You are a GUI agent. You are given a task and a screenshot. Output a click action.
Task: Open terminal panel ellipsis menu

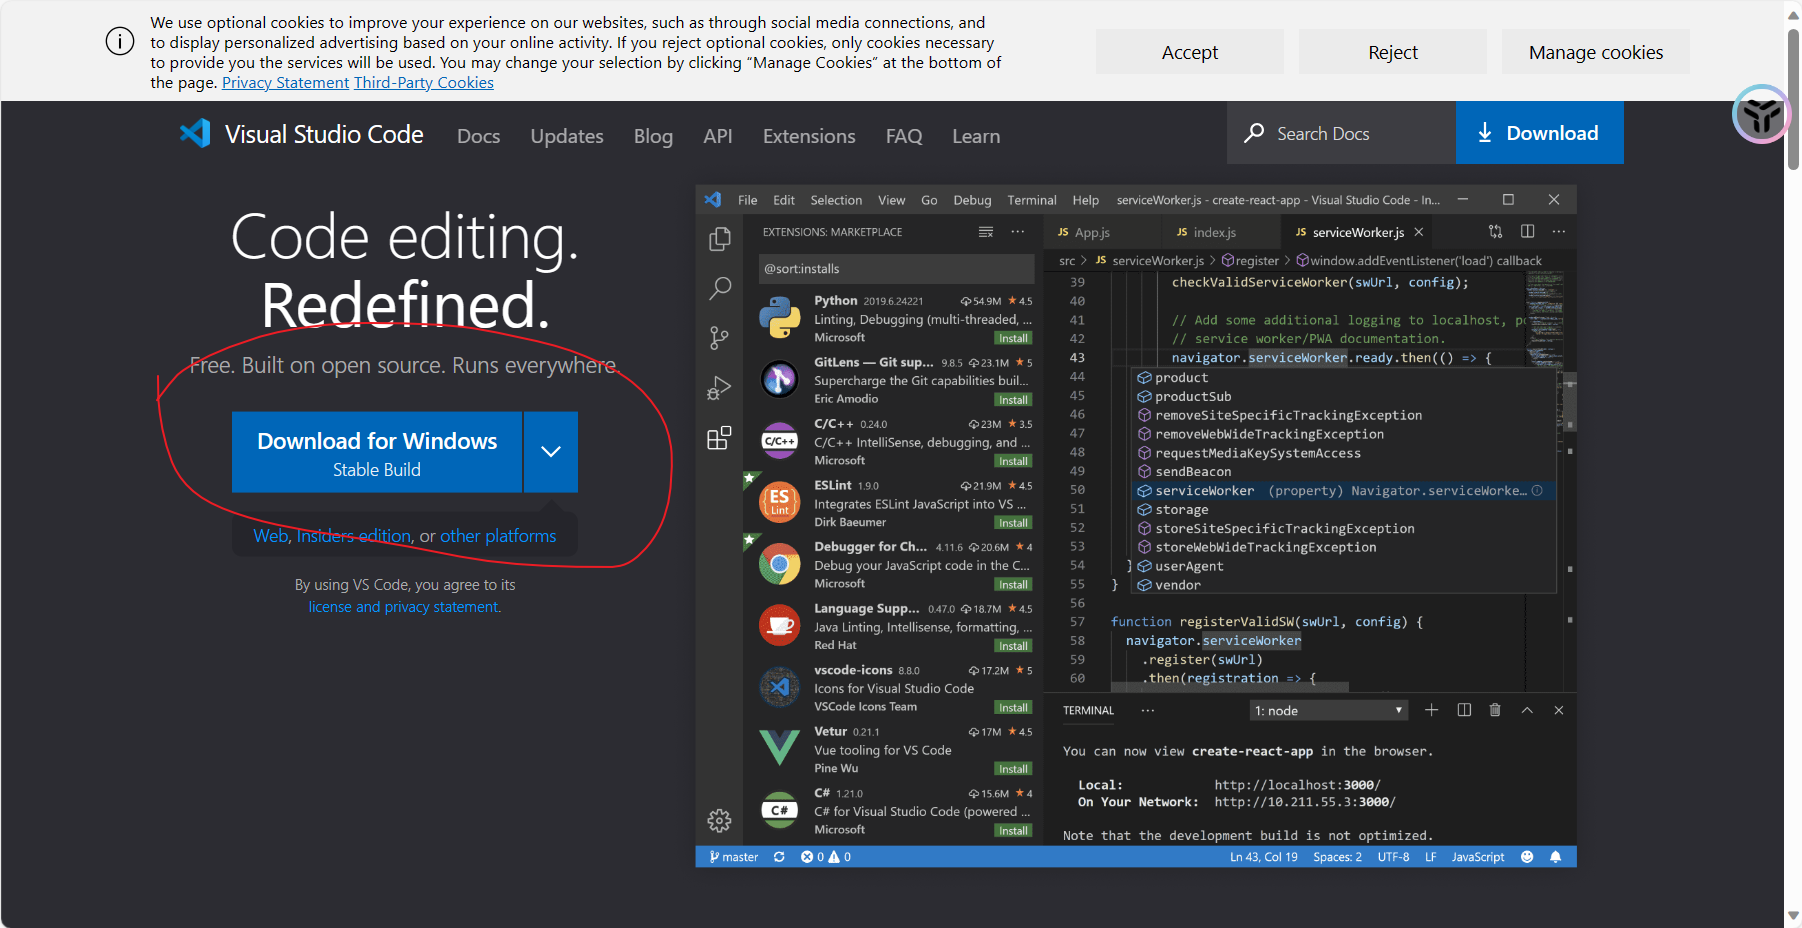(1147, 711)
